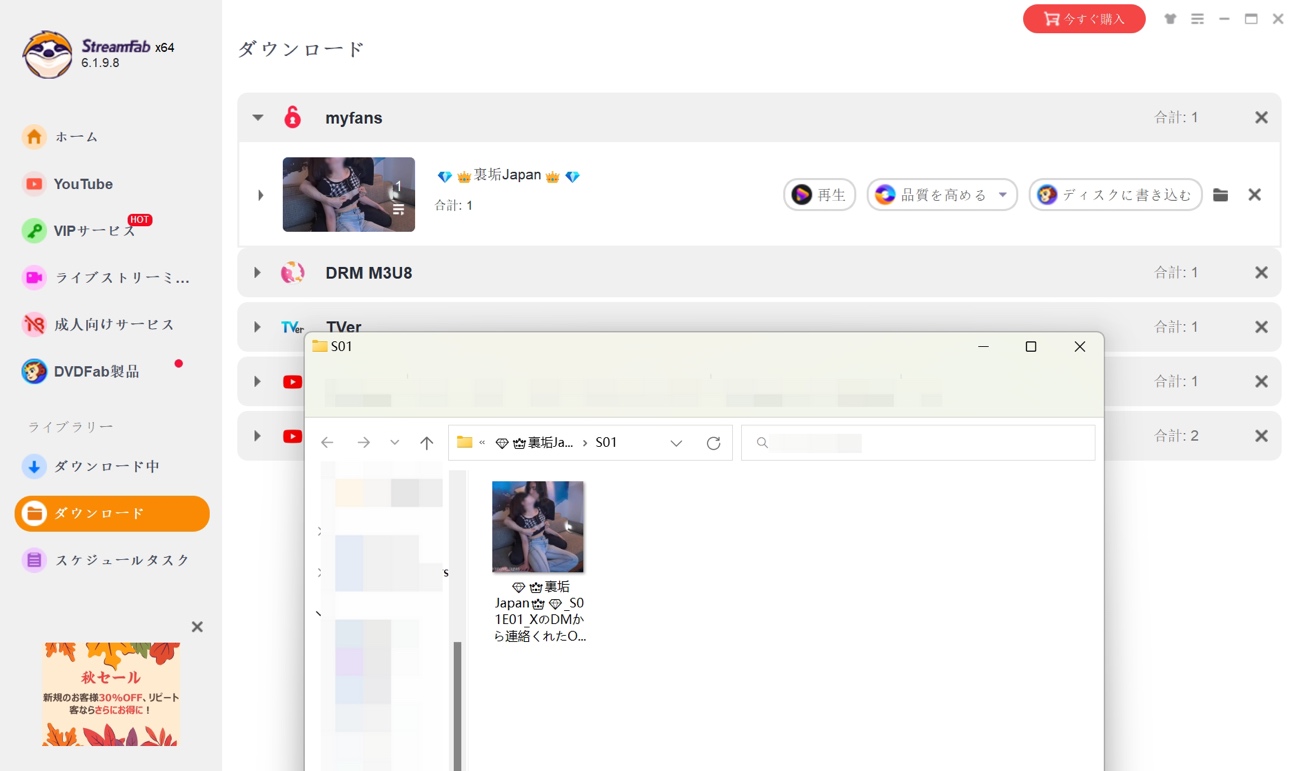Expand the DRM M3U8 group
Screen dimensions: 1299x771
[258, 272]
